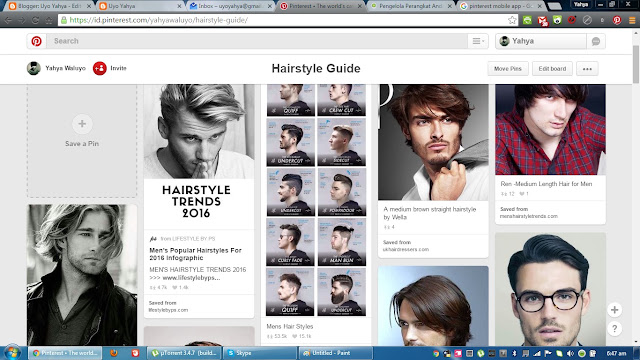This screenshot has width=640, height=360.
Task: Close the Blogger: Uyo Yahya tab
Action: tap(89, 6)
